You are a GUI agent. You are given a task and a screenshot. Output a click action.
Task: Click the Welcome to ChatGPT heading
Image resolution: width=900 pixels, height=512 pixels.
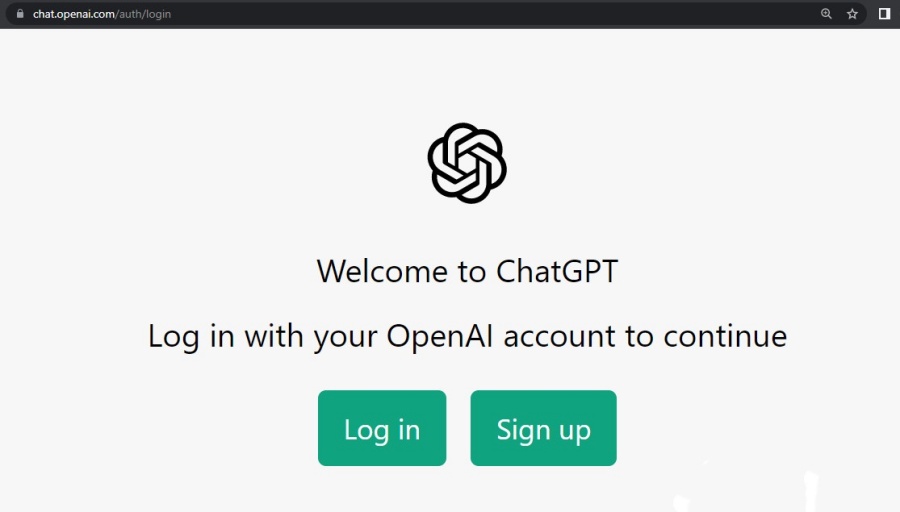467,271
